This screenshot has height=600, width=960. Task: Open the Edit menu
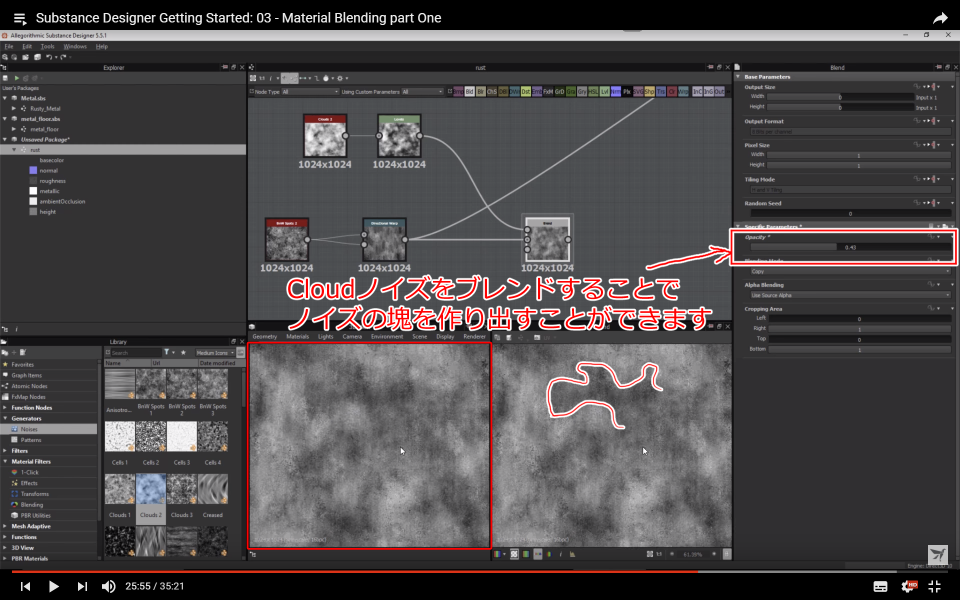tap(27, 47)
